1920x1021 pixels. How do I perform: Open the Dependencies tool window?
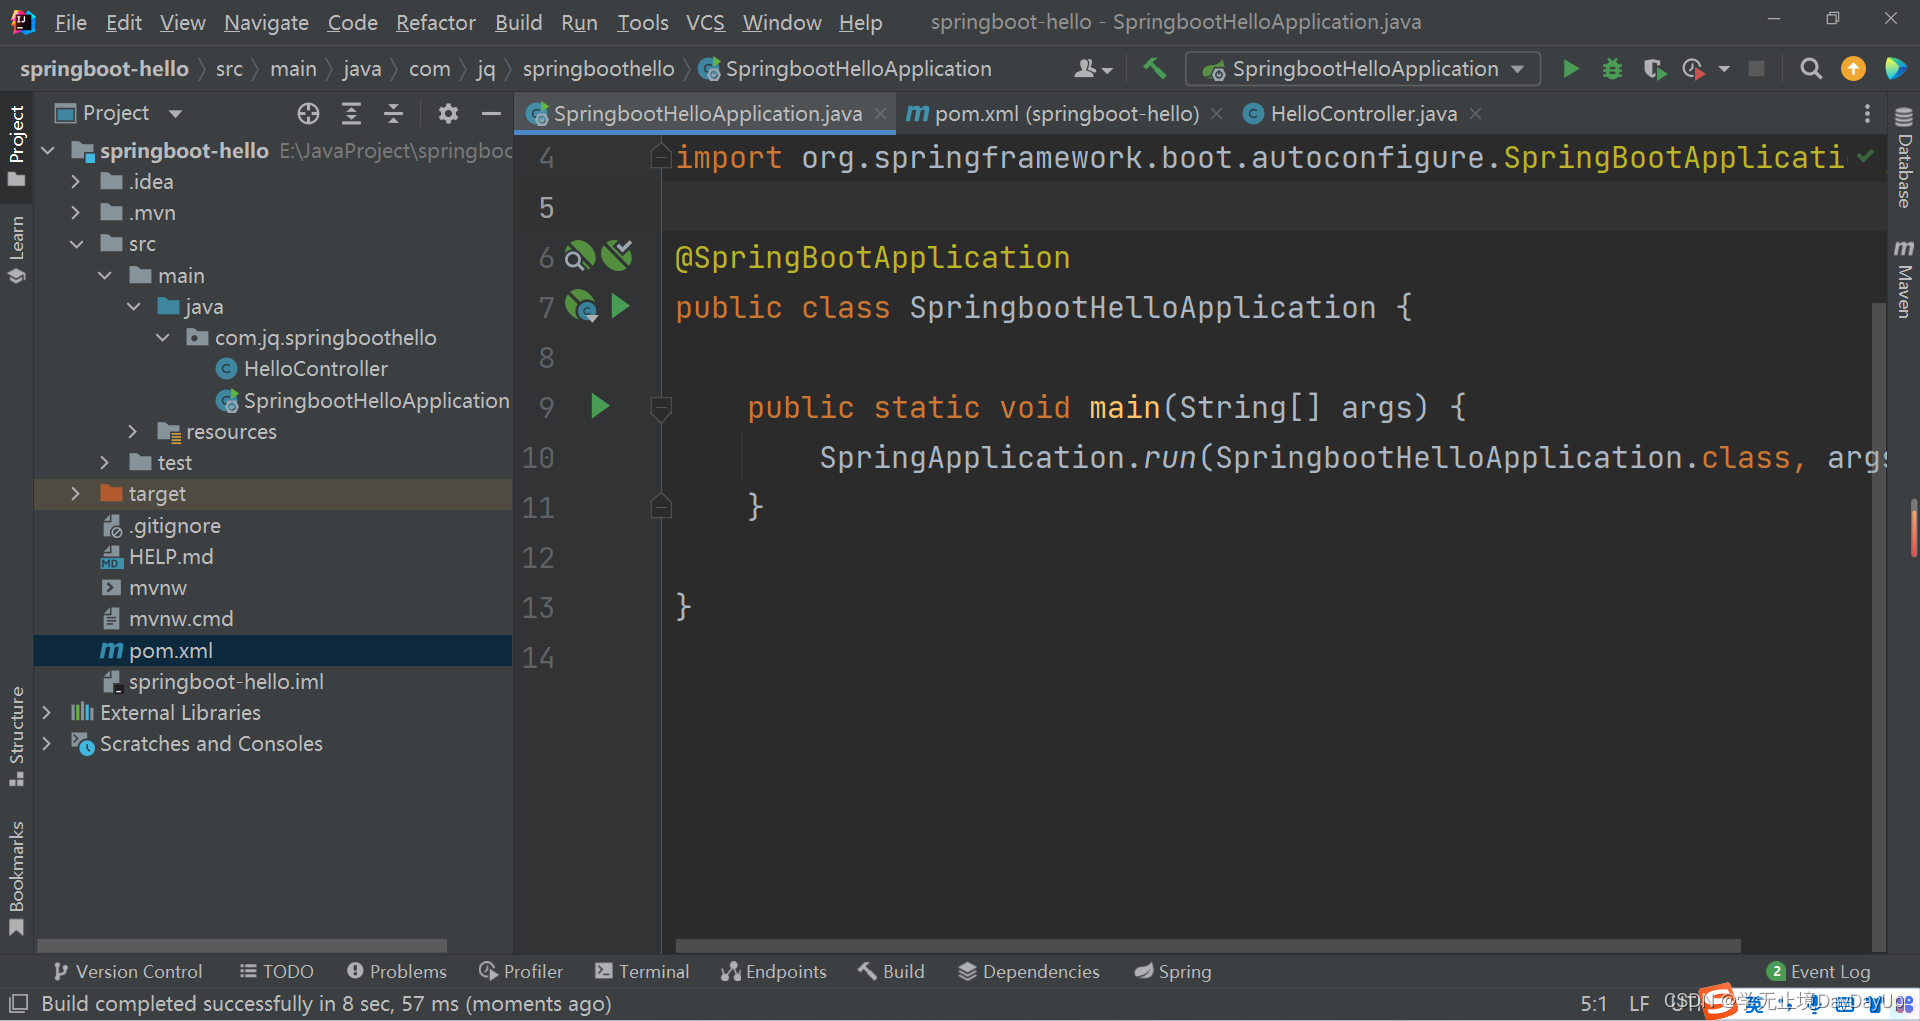tap(1029, 971)
